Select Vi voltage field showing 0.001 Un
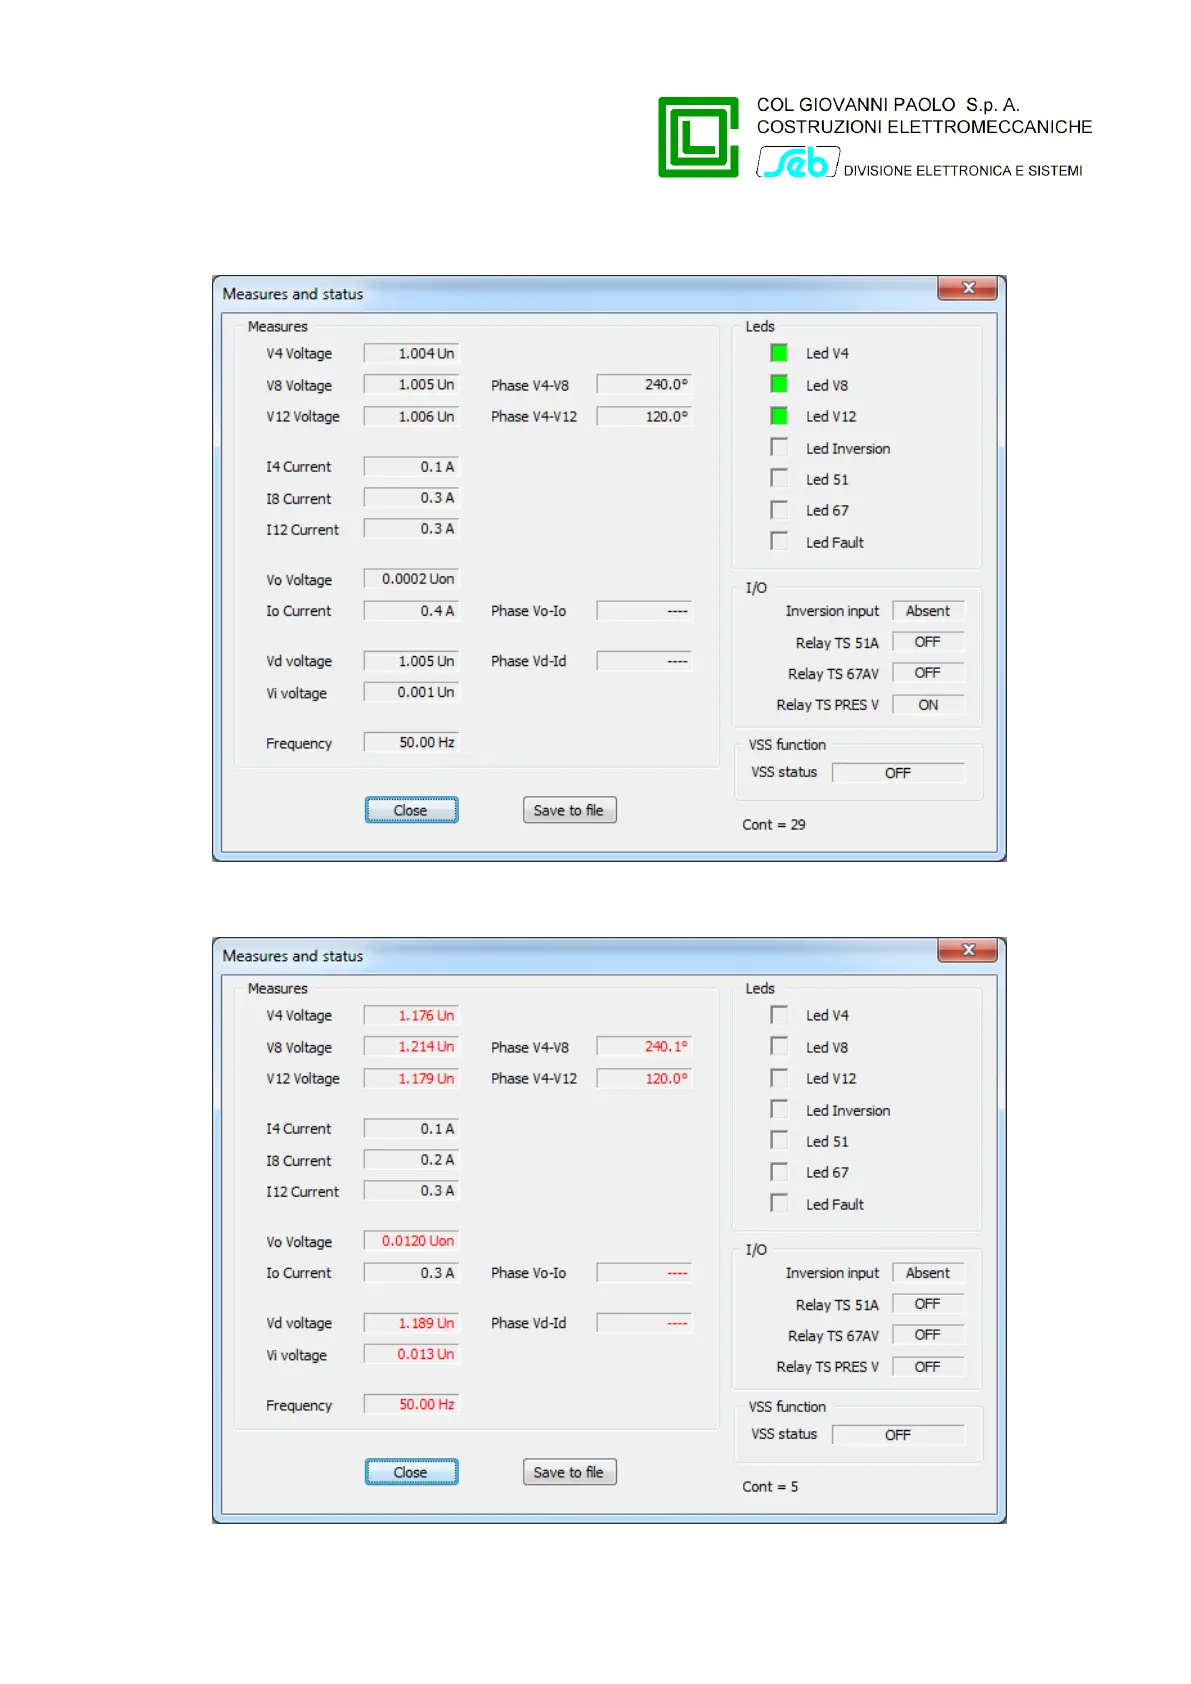 coord(411,691)
